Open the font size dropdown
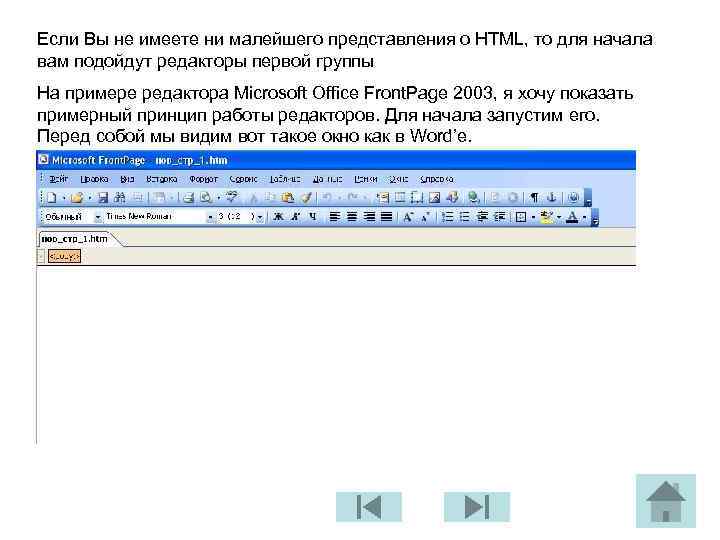The width and height of the screenshot is (720, 540). (260, 218)
